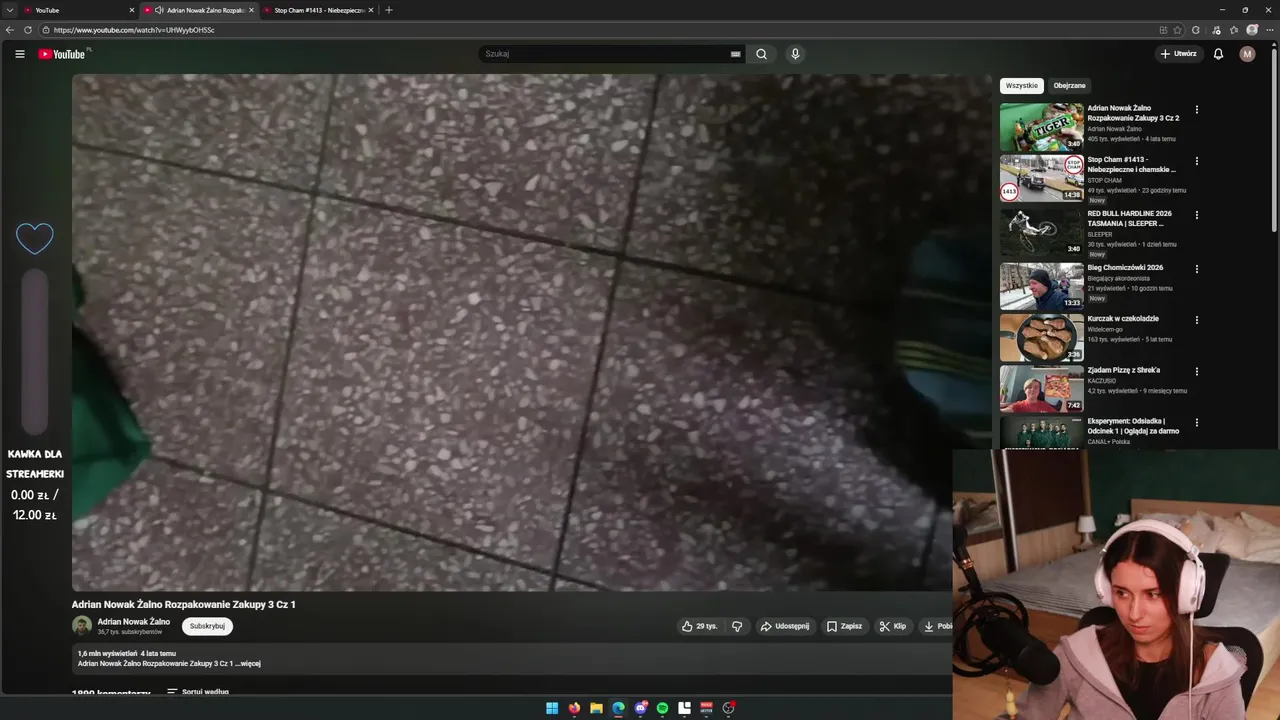Viewport: 1280px width, 720px height.
Task: Open options menu for Kurczak w czekoladzie
Action: click(x=1196, y=320)
